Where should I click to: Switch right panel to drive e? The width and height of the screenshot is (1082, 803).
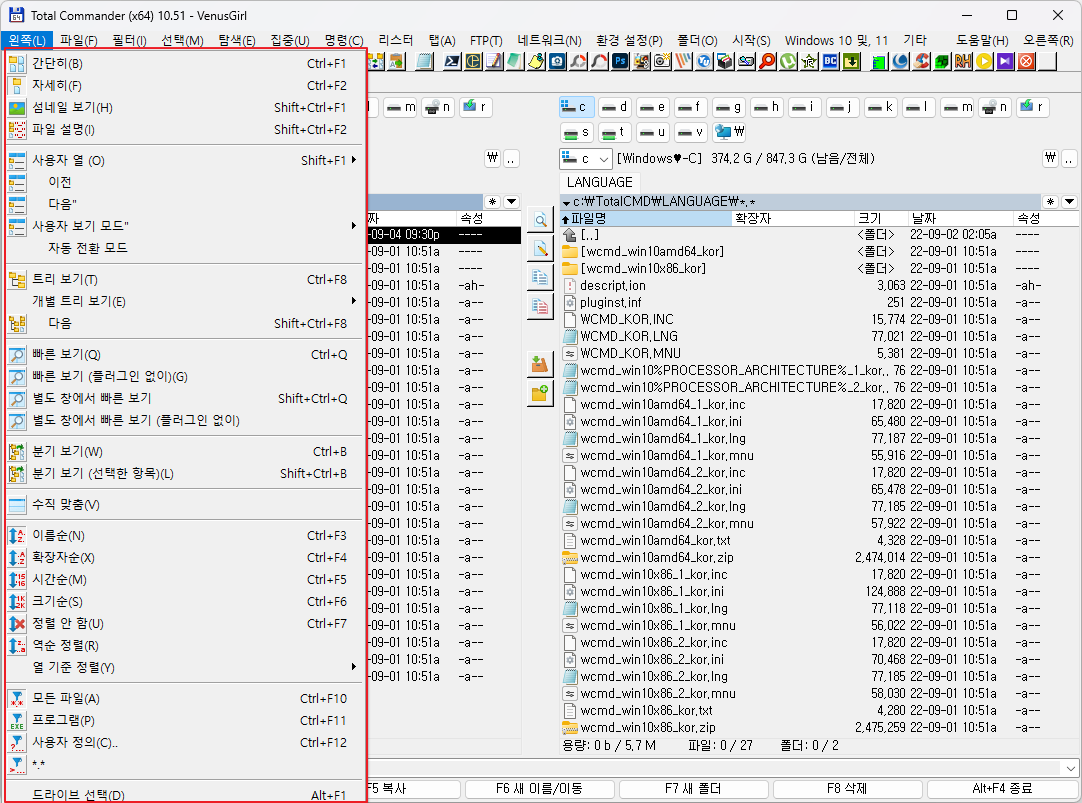(652, 107)
